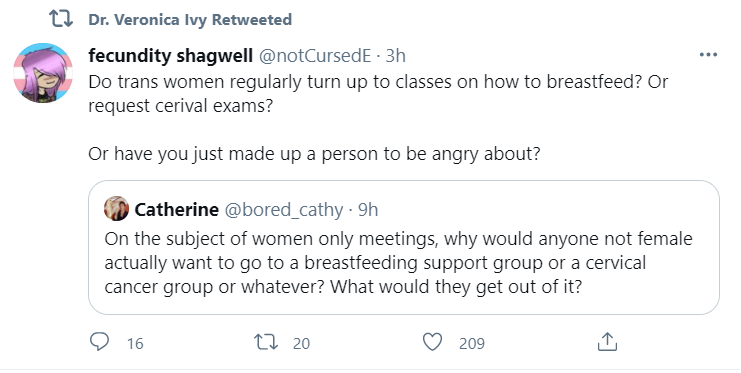Open main tweet text about breastfeeding classes

tap(378, 118)
